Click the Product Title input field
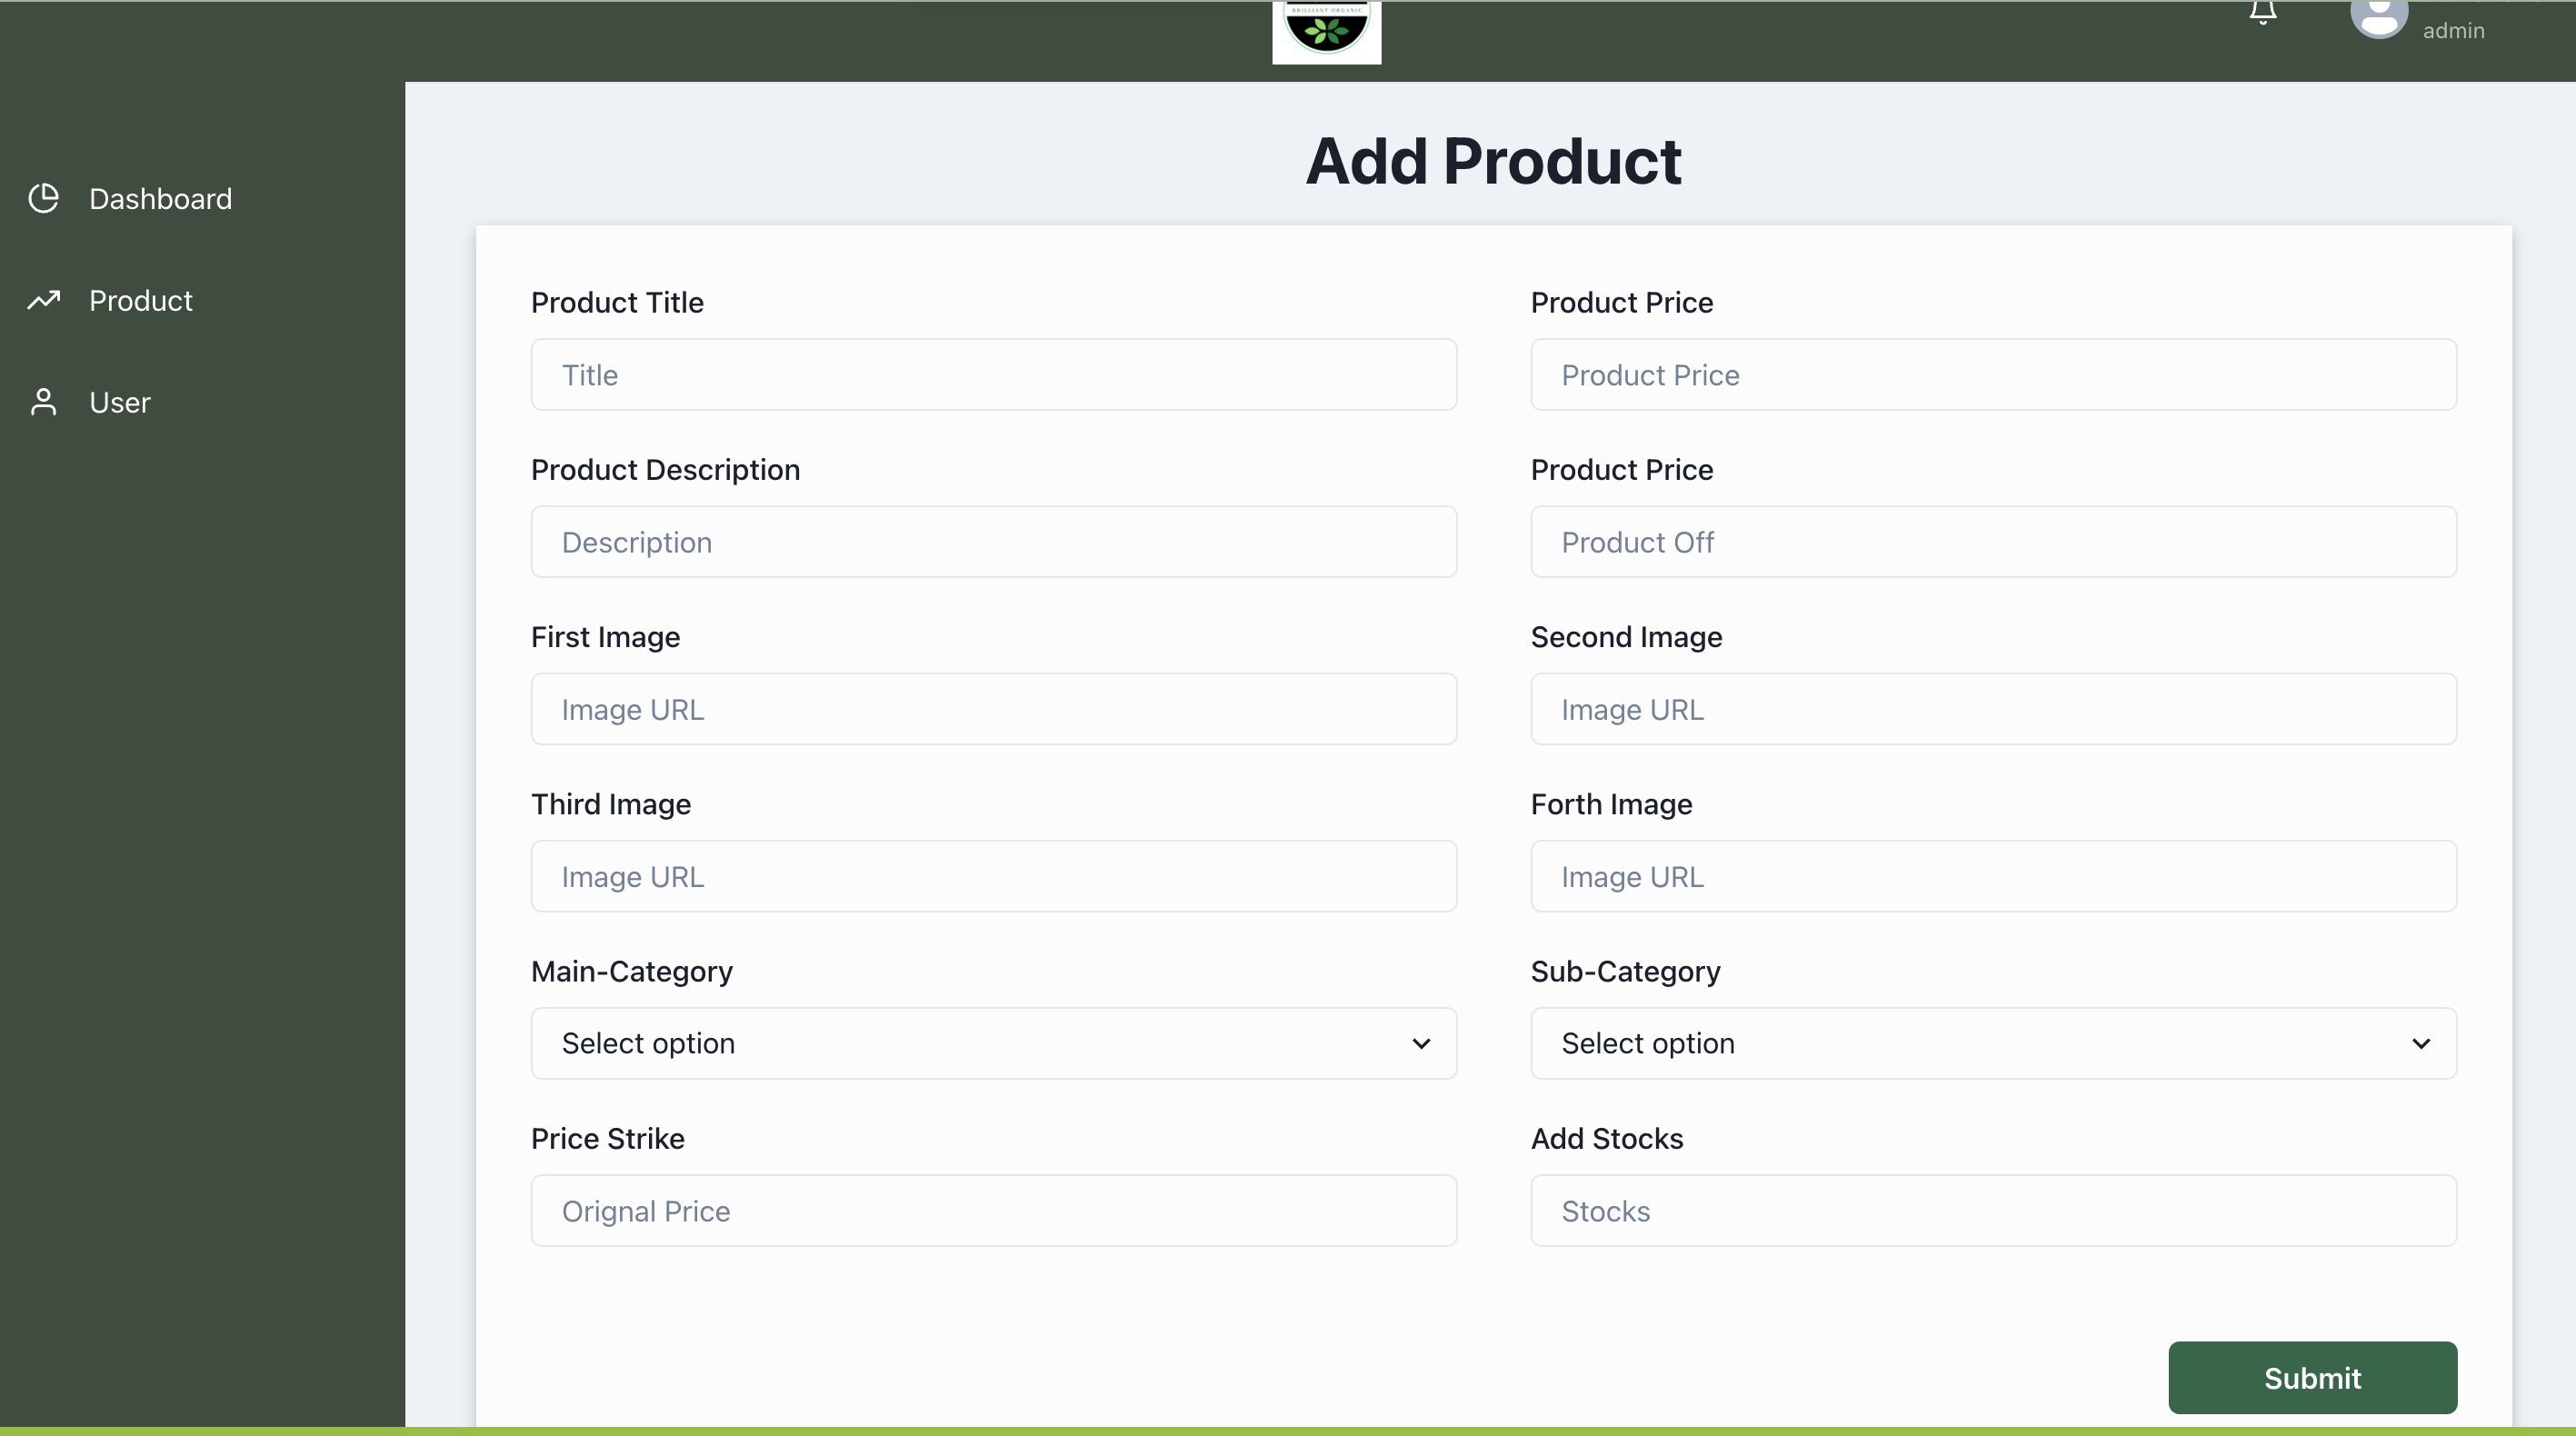 [993, 374]
